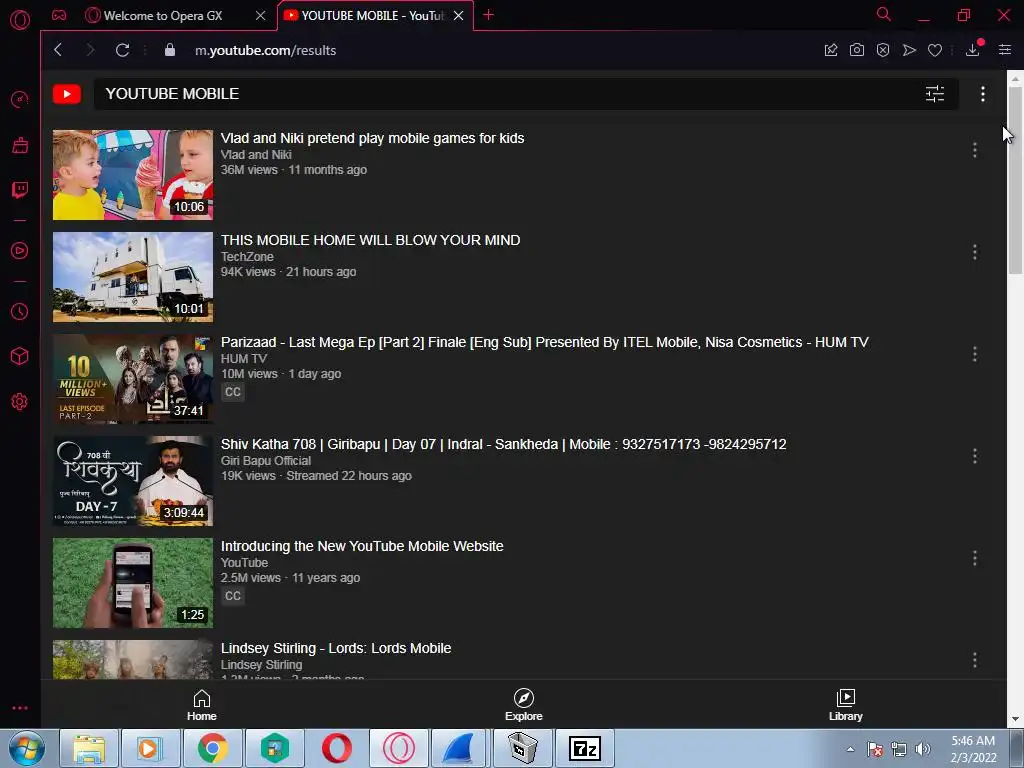Open a new tab with plus button
This screenshot has width=1024, height=768.
pos(488,14)
